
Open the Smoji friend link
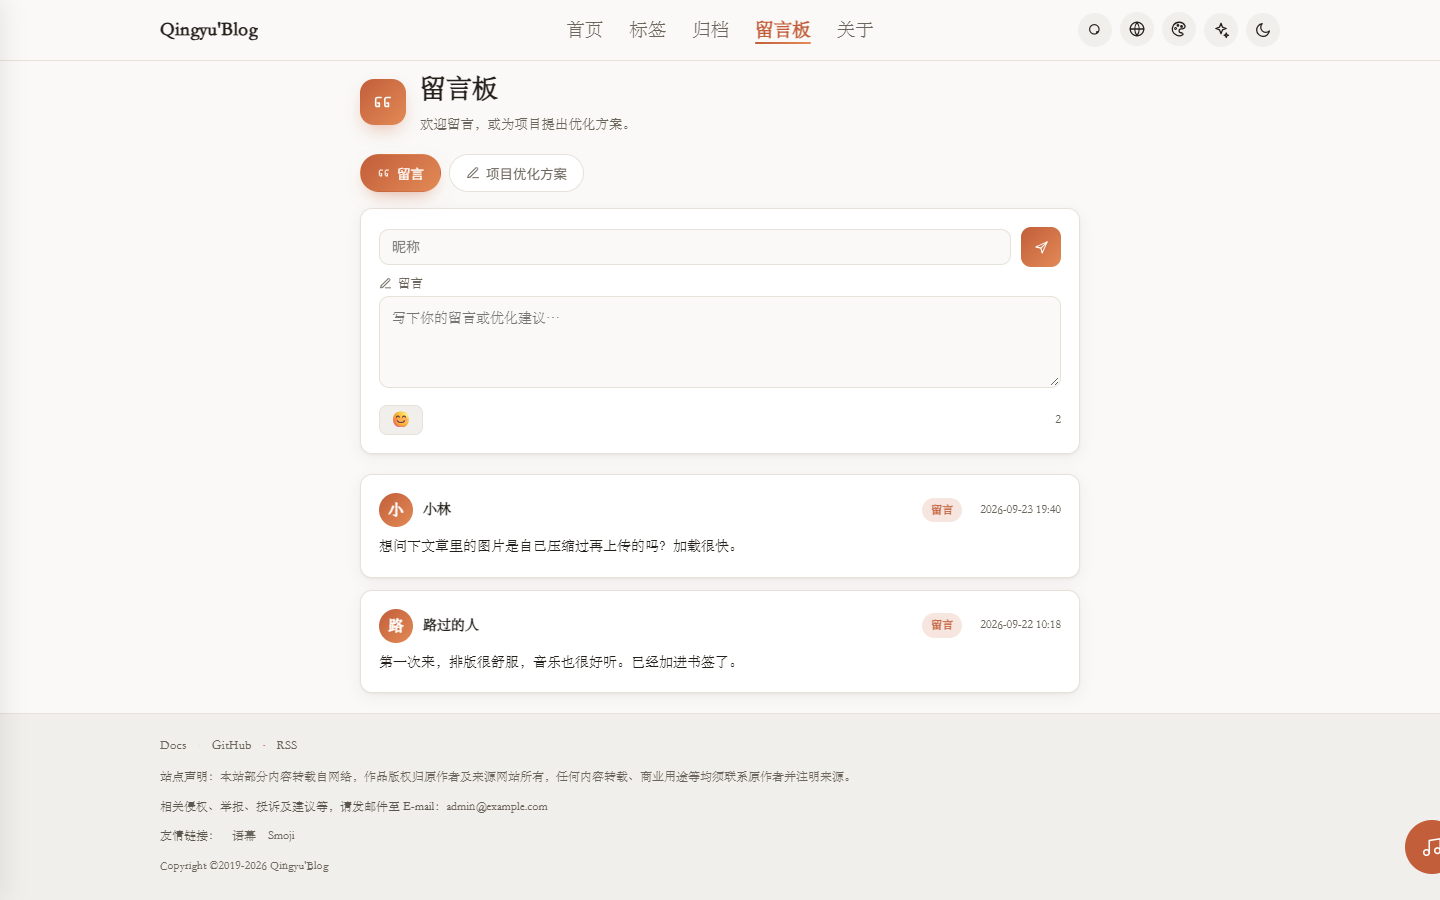tap(281, 836)
